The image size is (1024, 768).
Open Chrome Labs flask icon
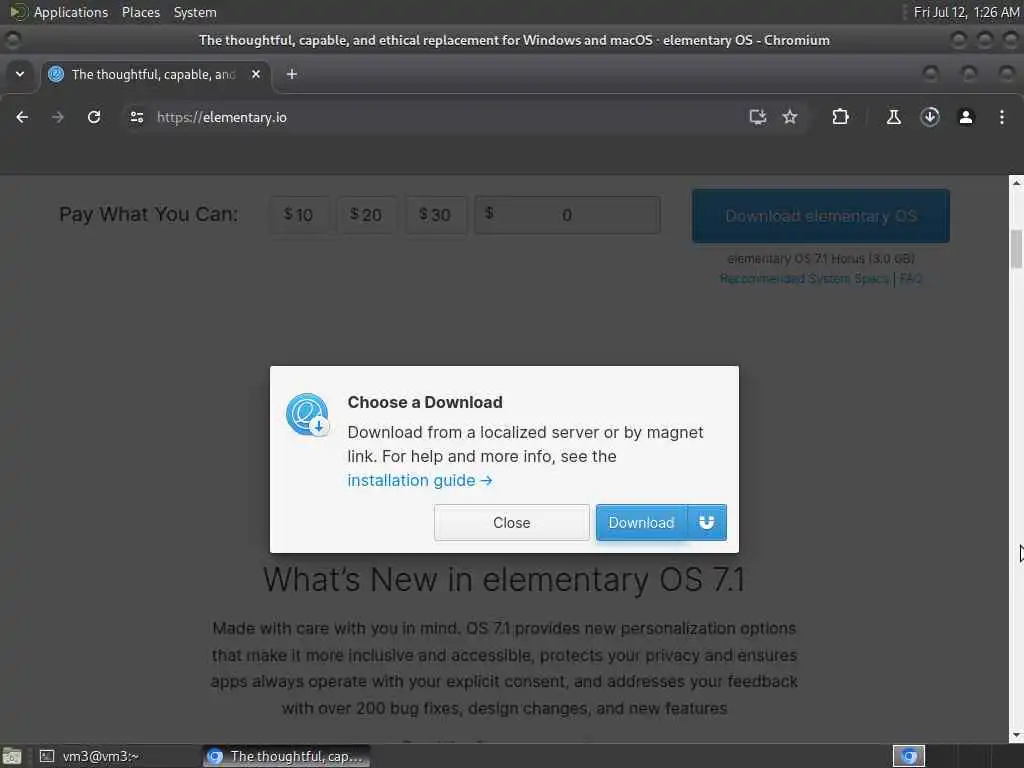tap(893, 117)
